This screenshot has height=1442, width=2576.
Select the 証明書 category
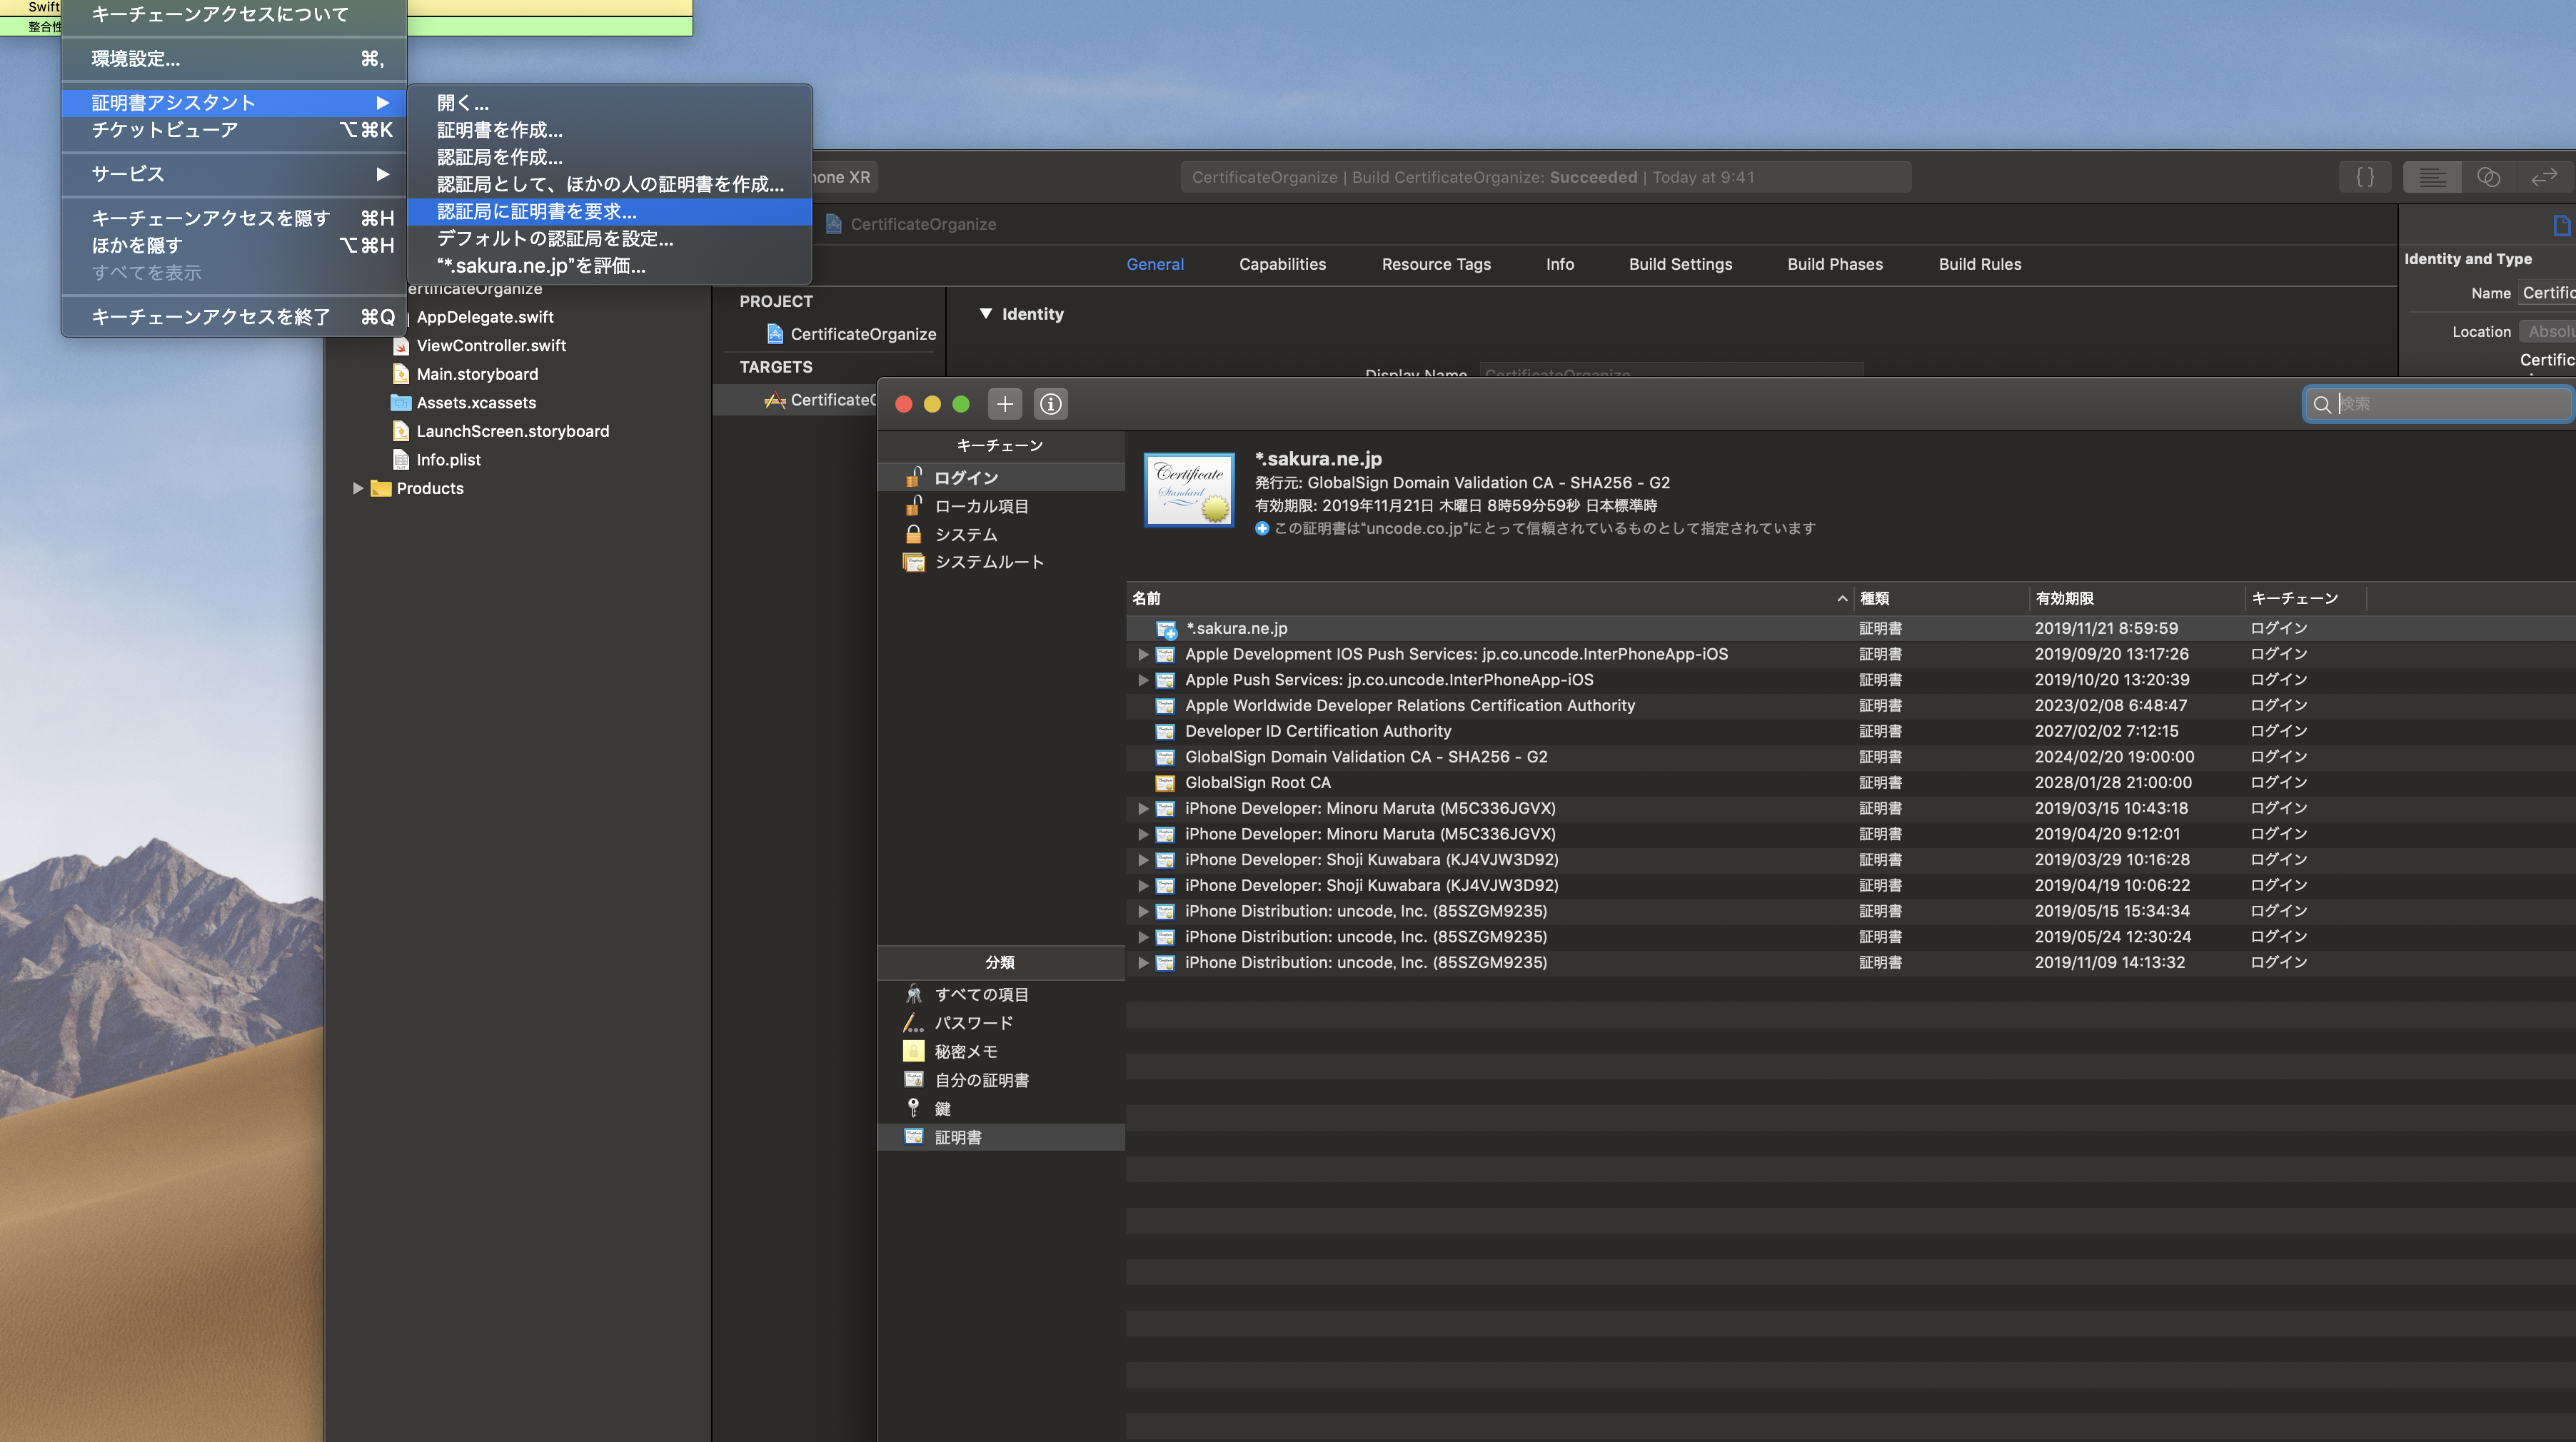pos(1001,1137)
